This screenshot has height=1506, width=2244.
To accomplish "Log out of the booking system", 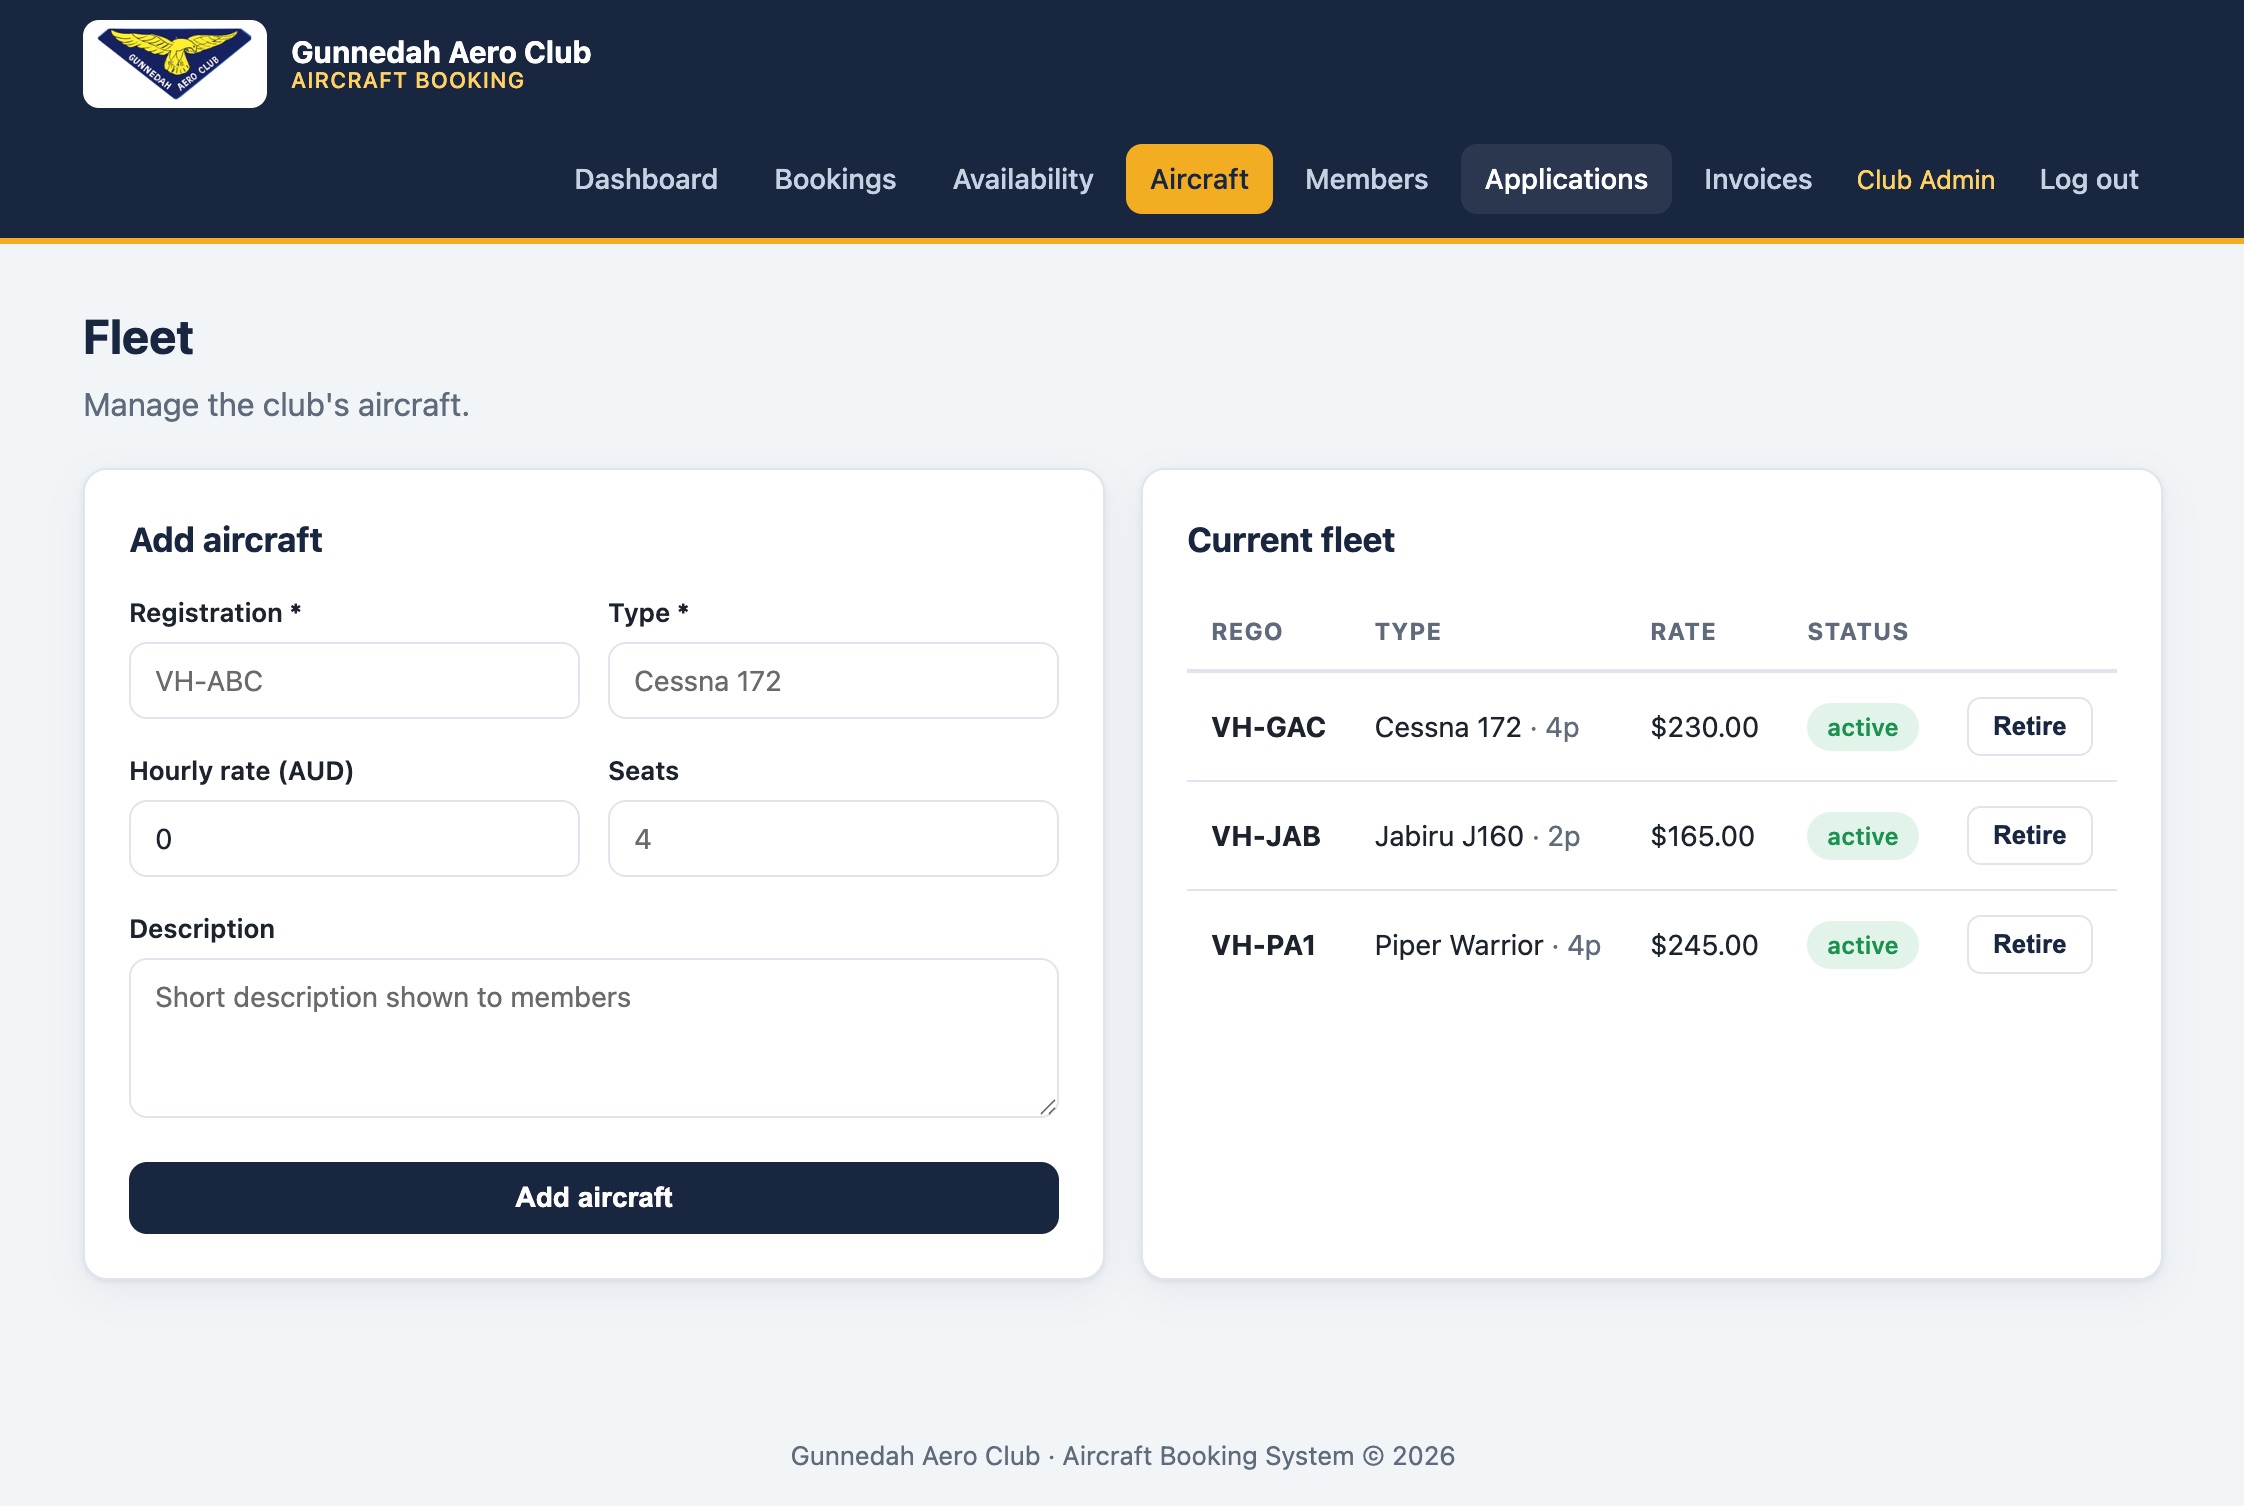I will tap(2089, 180).
